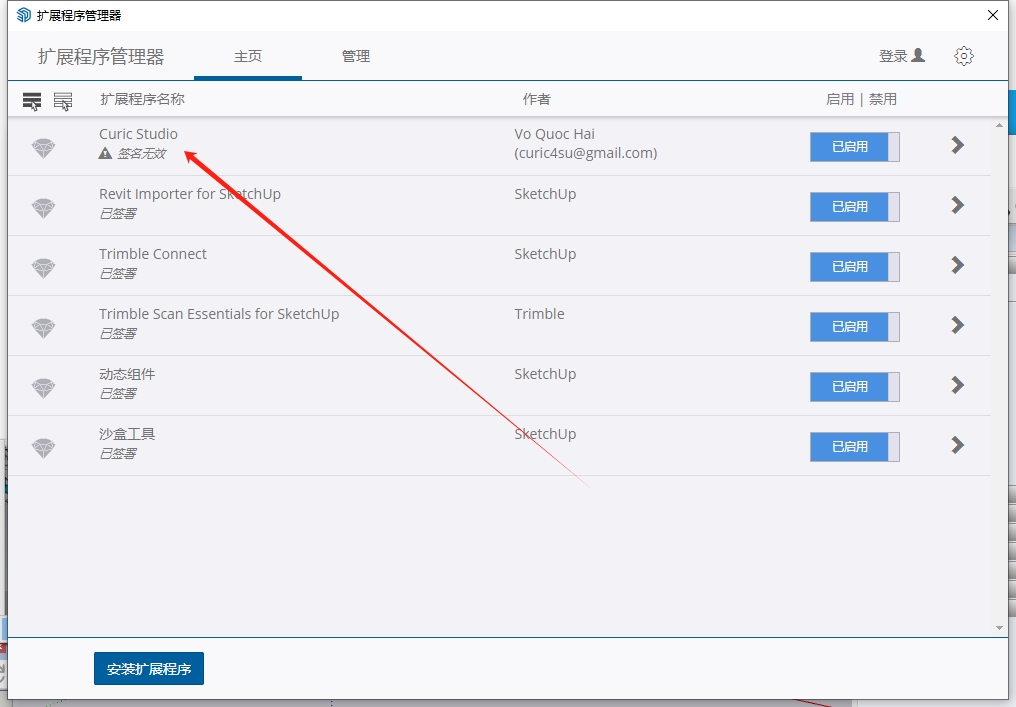Click SketchUp author in 动态组件 row
The width and height of the screenshot is (1016, 707).
click(x=545, y=374)
